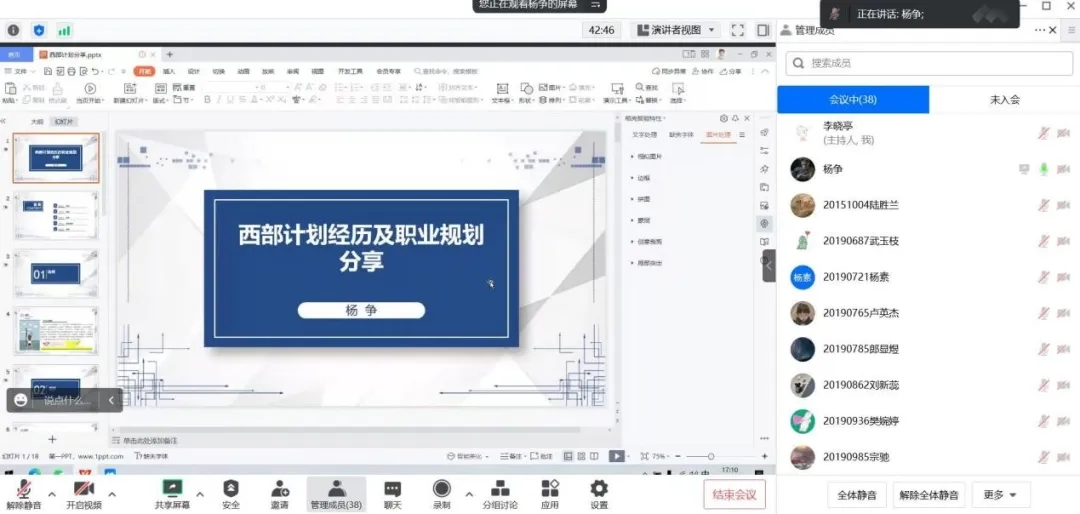Click the meeting info icon
This screenshot has width=1080, height=514.
point(13,30)
